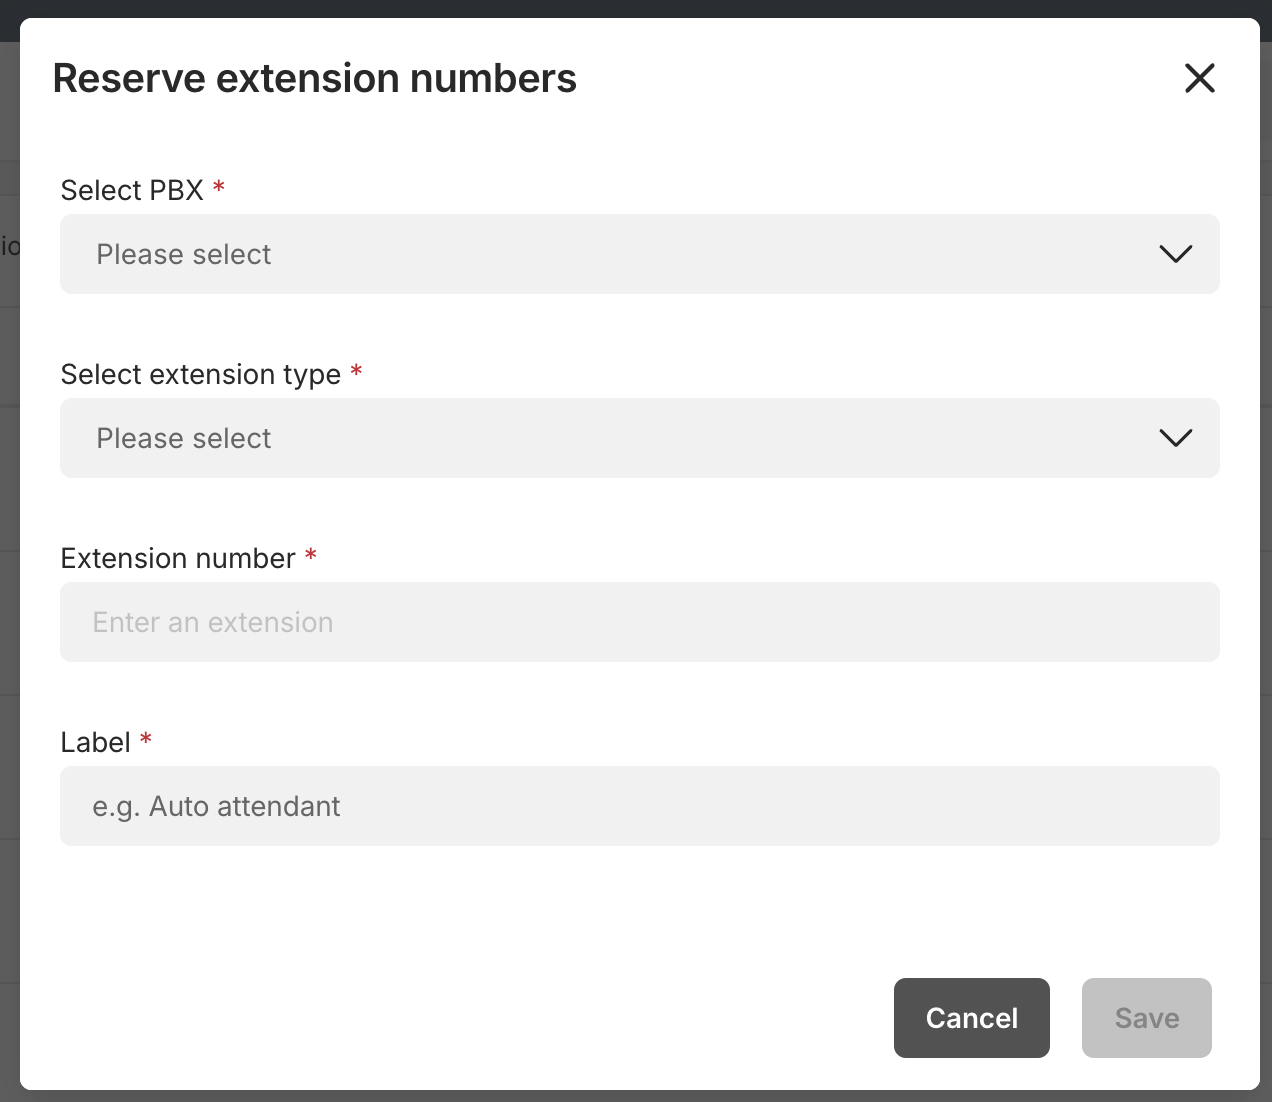Click the chevron arrow in the PBX field
This screenshot has width=1272, height=1102.
point(1175,254)
